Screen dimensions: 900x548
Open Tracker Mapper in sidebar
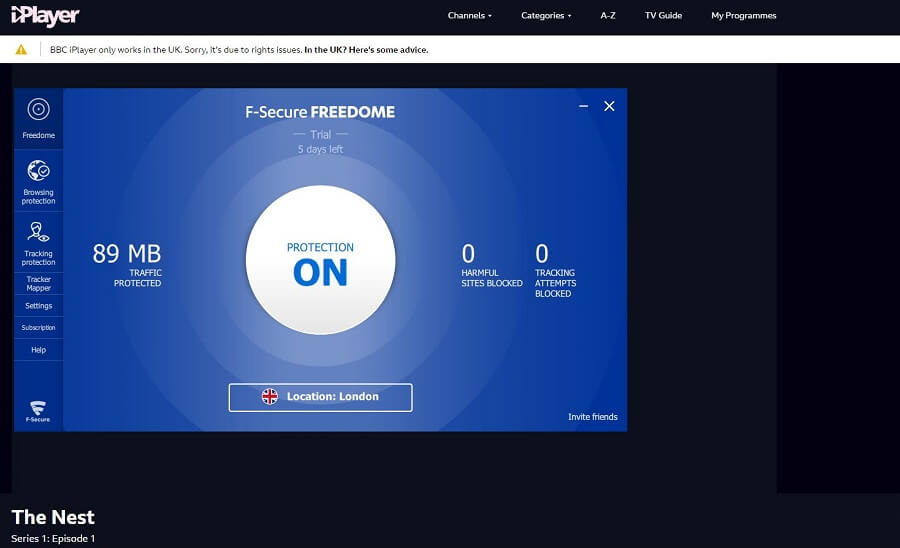pos(38,283)
